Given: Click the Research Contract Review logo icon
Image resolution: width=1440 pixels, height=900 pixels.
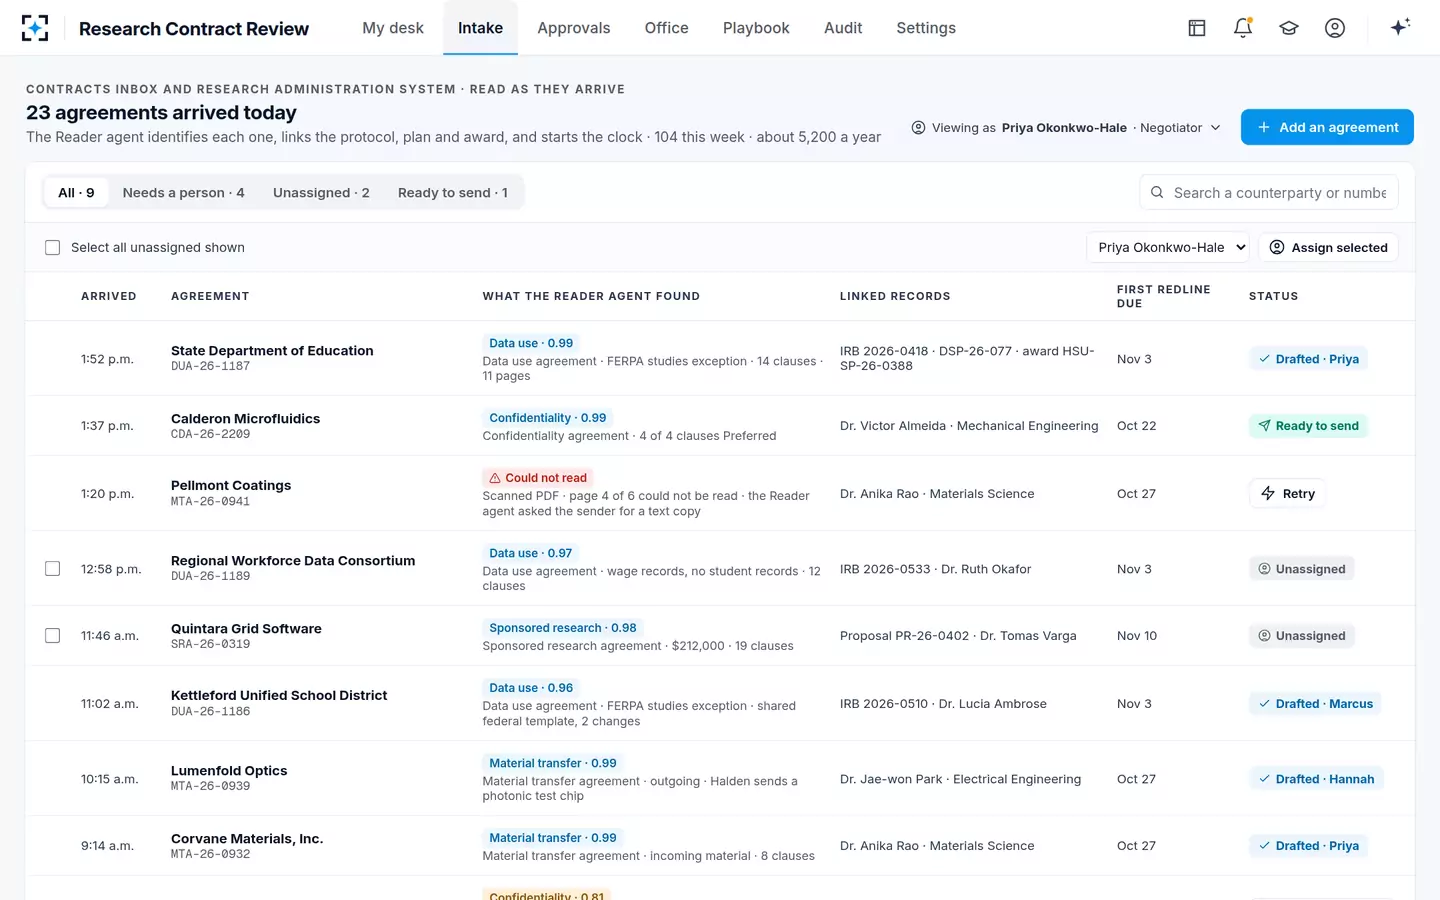Looking at the screenshot, I should pyautogui.click(x=35, y=28).
